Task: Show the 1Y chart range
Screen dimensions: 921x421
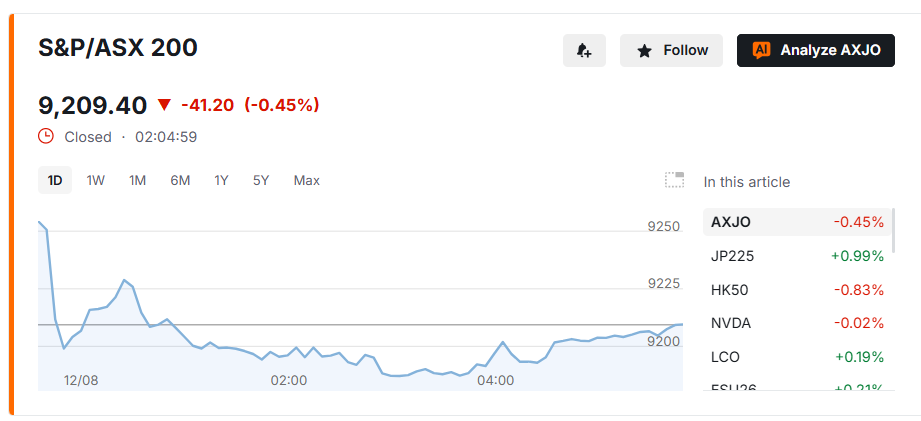Action: coord(221,180)
